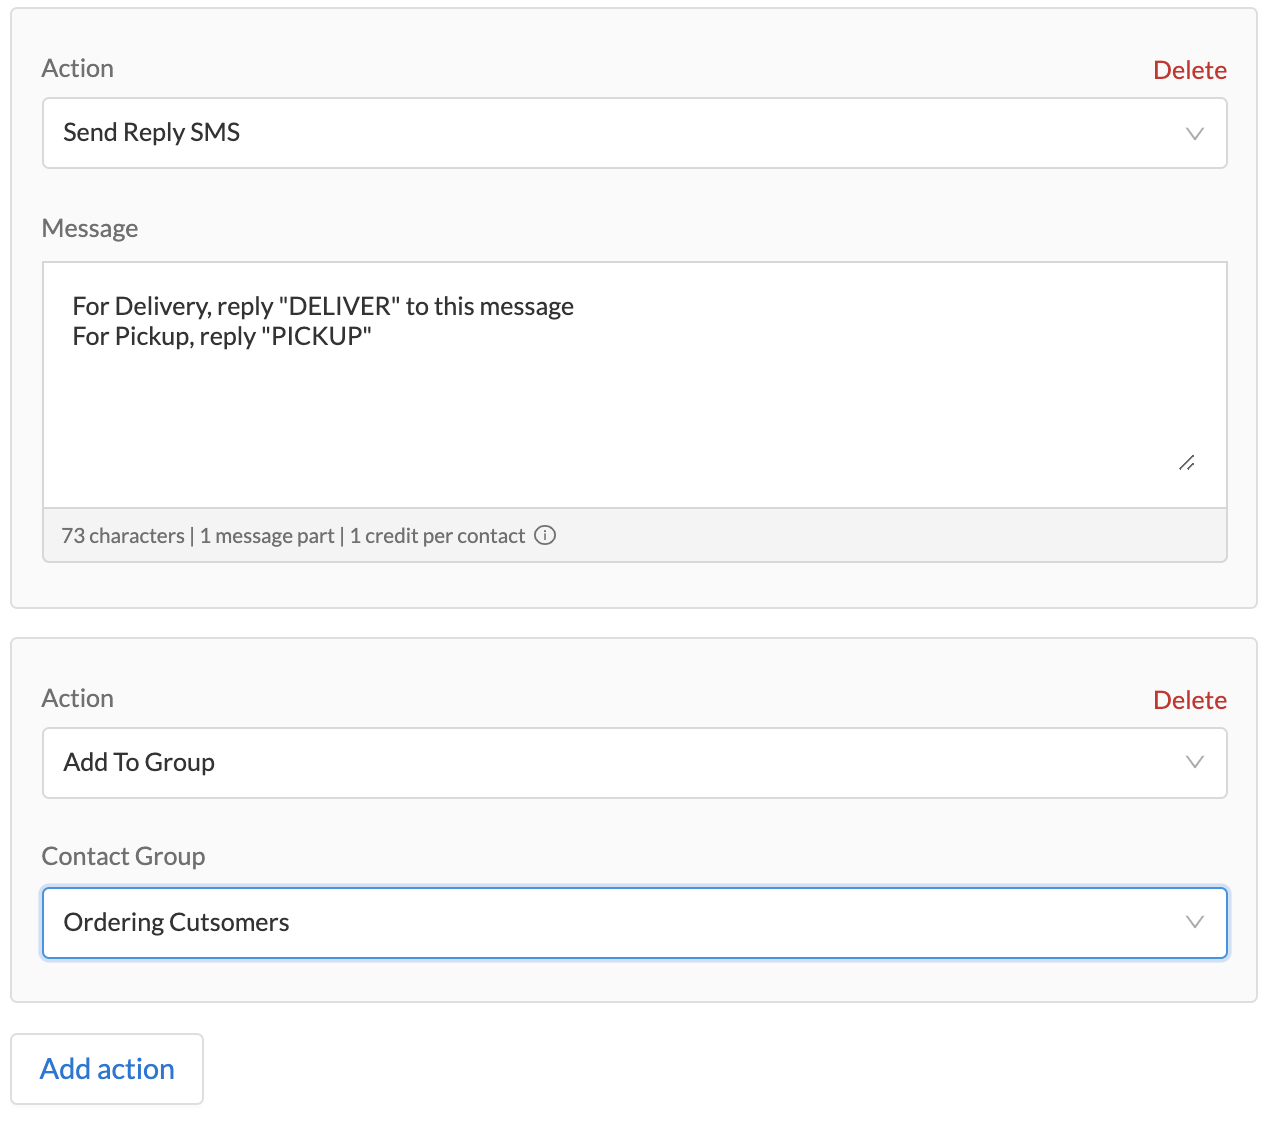The width and height of the screenshot is (1274, 1124).
Task: Click the chevron on Ordering Cutsomers field
Action: pos(1195,922)
